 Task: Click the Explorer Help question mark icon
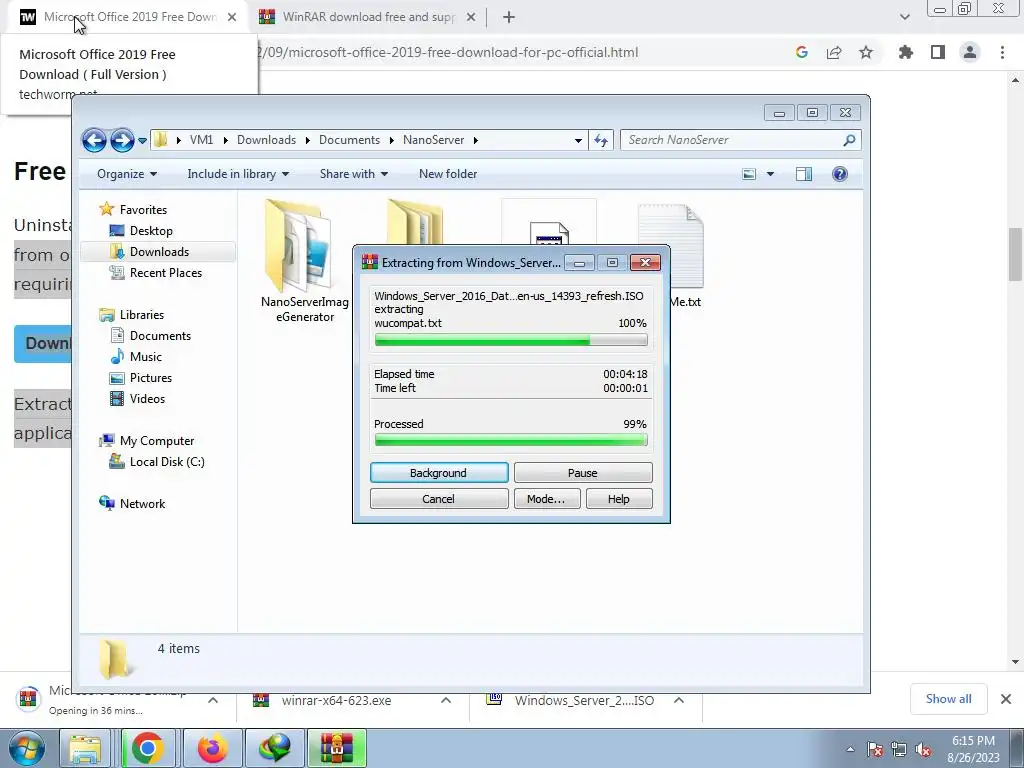840,174
